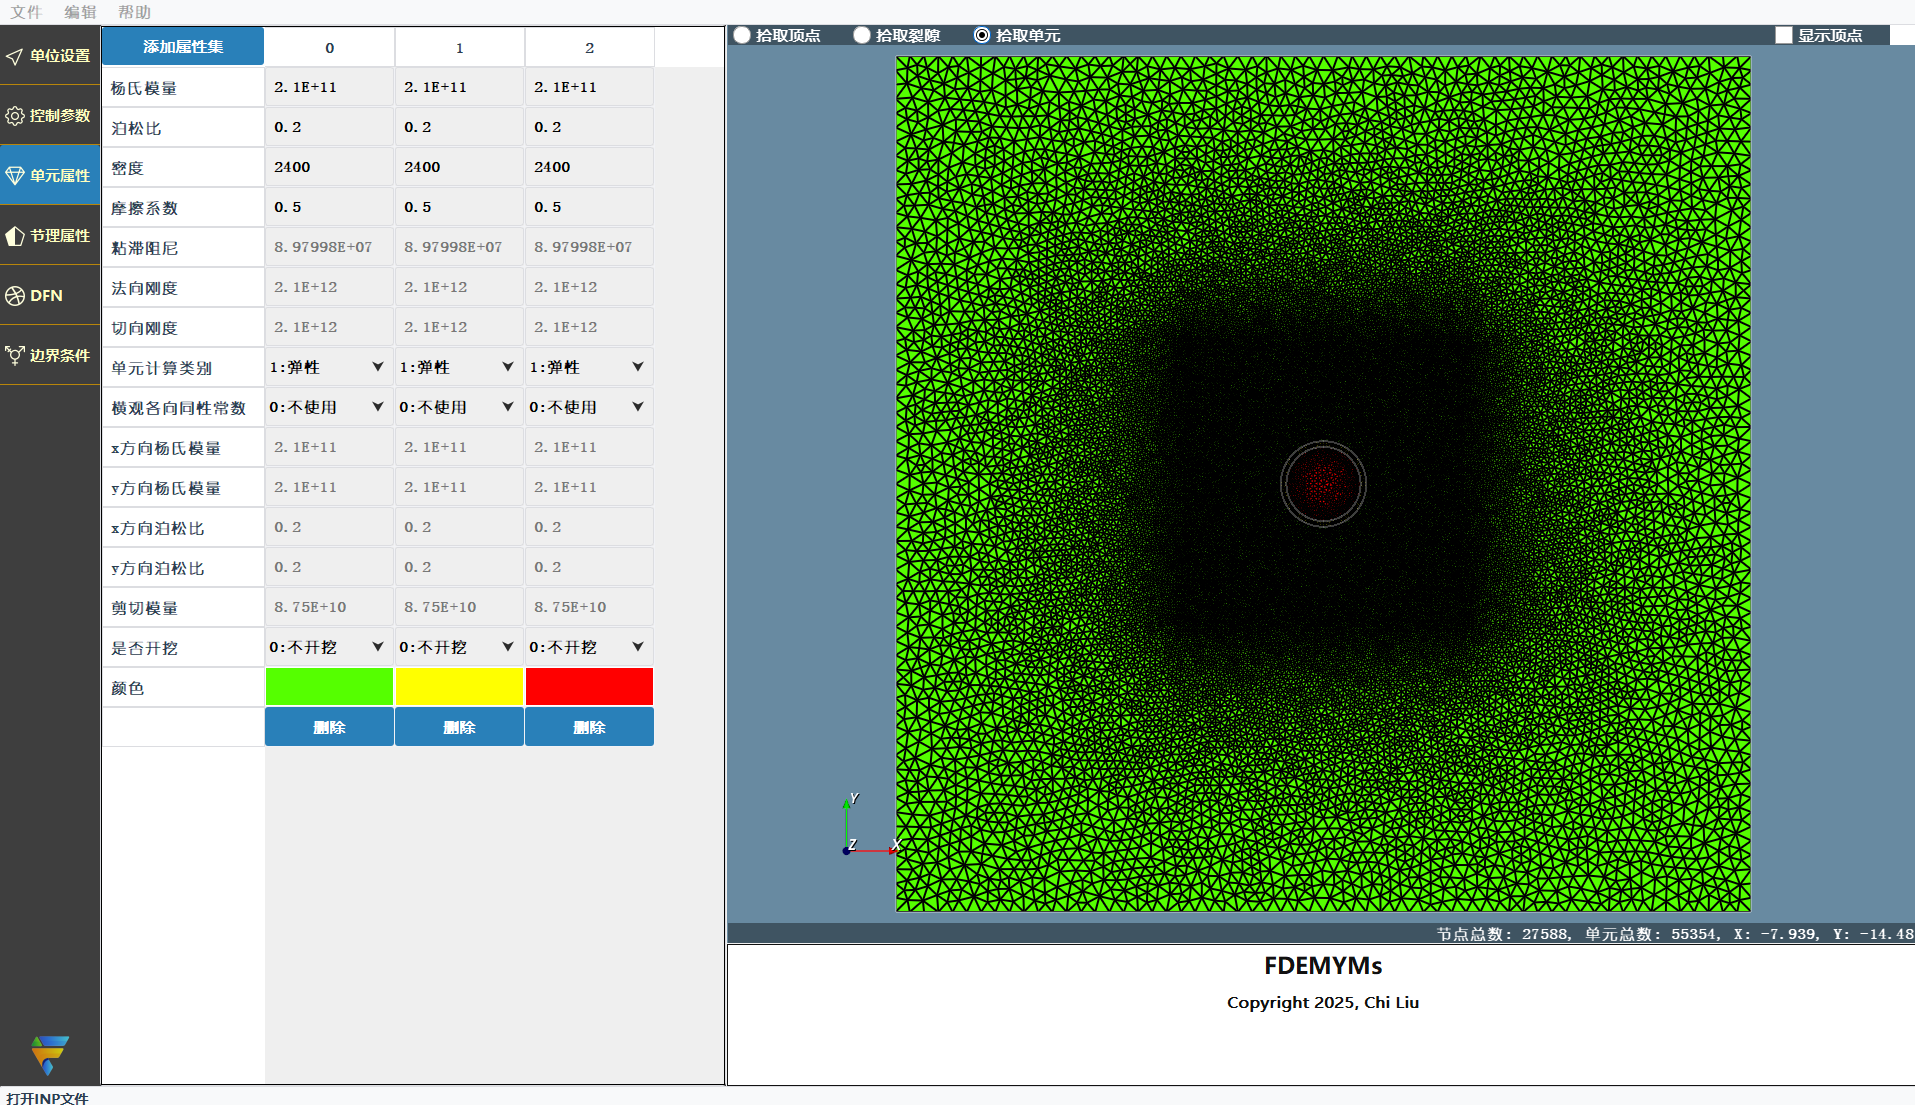Click the FDEMYMs logo at sidebar bottom
1915x1105 pixels.
[49, 1054]
